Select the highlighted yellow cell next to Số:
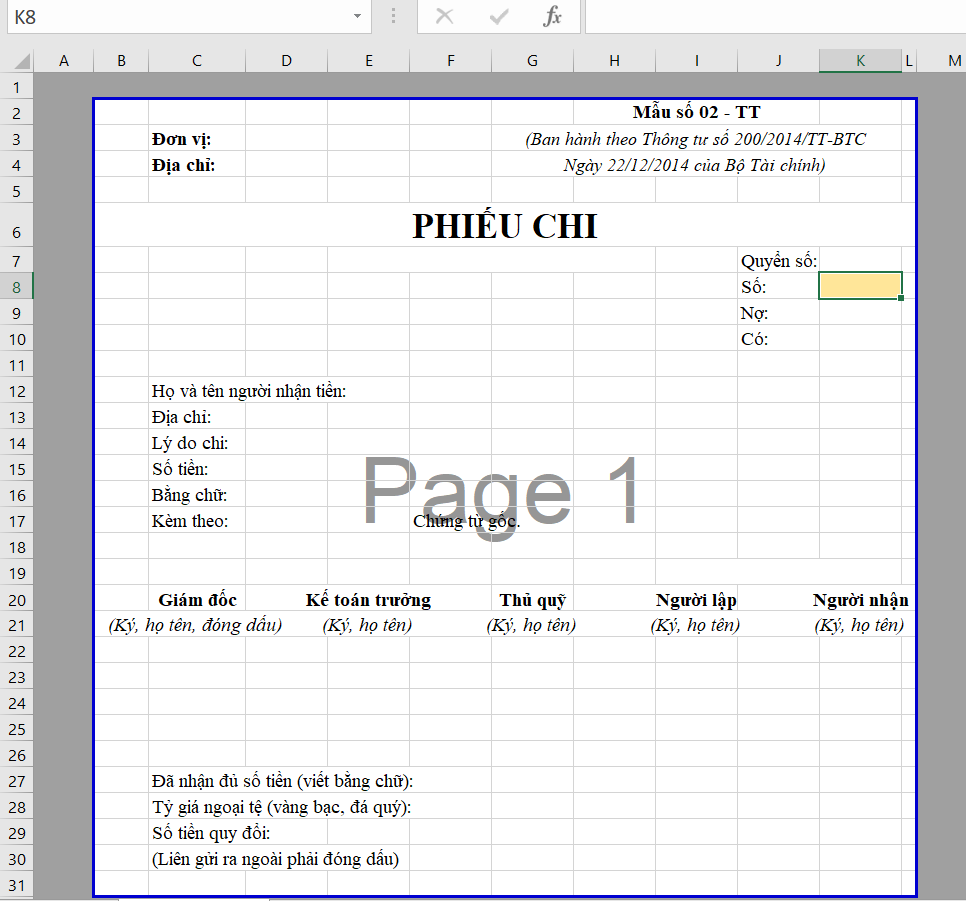Viewport: 966px width, 901px height. click(860, 285)
